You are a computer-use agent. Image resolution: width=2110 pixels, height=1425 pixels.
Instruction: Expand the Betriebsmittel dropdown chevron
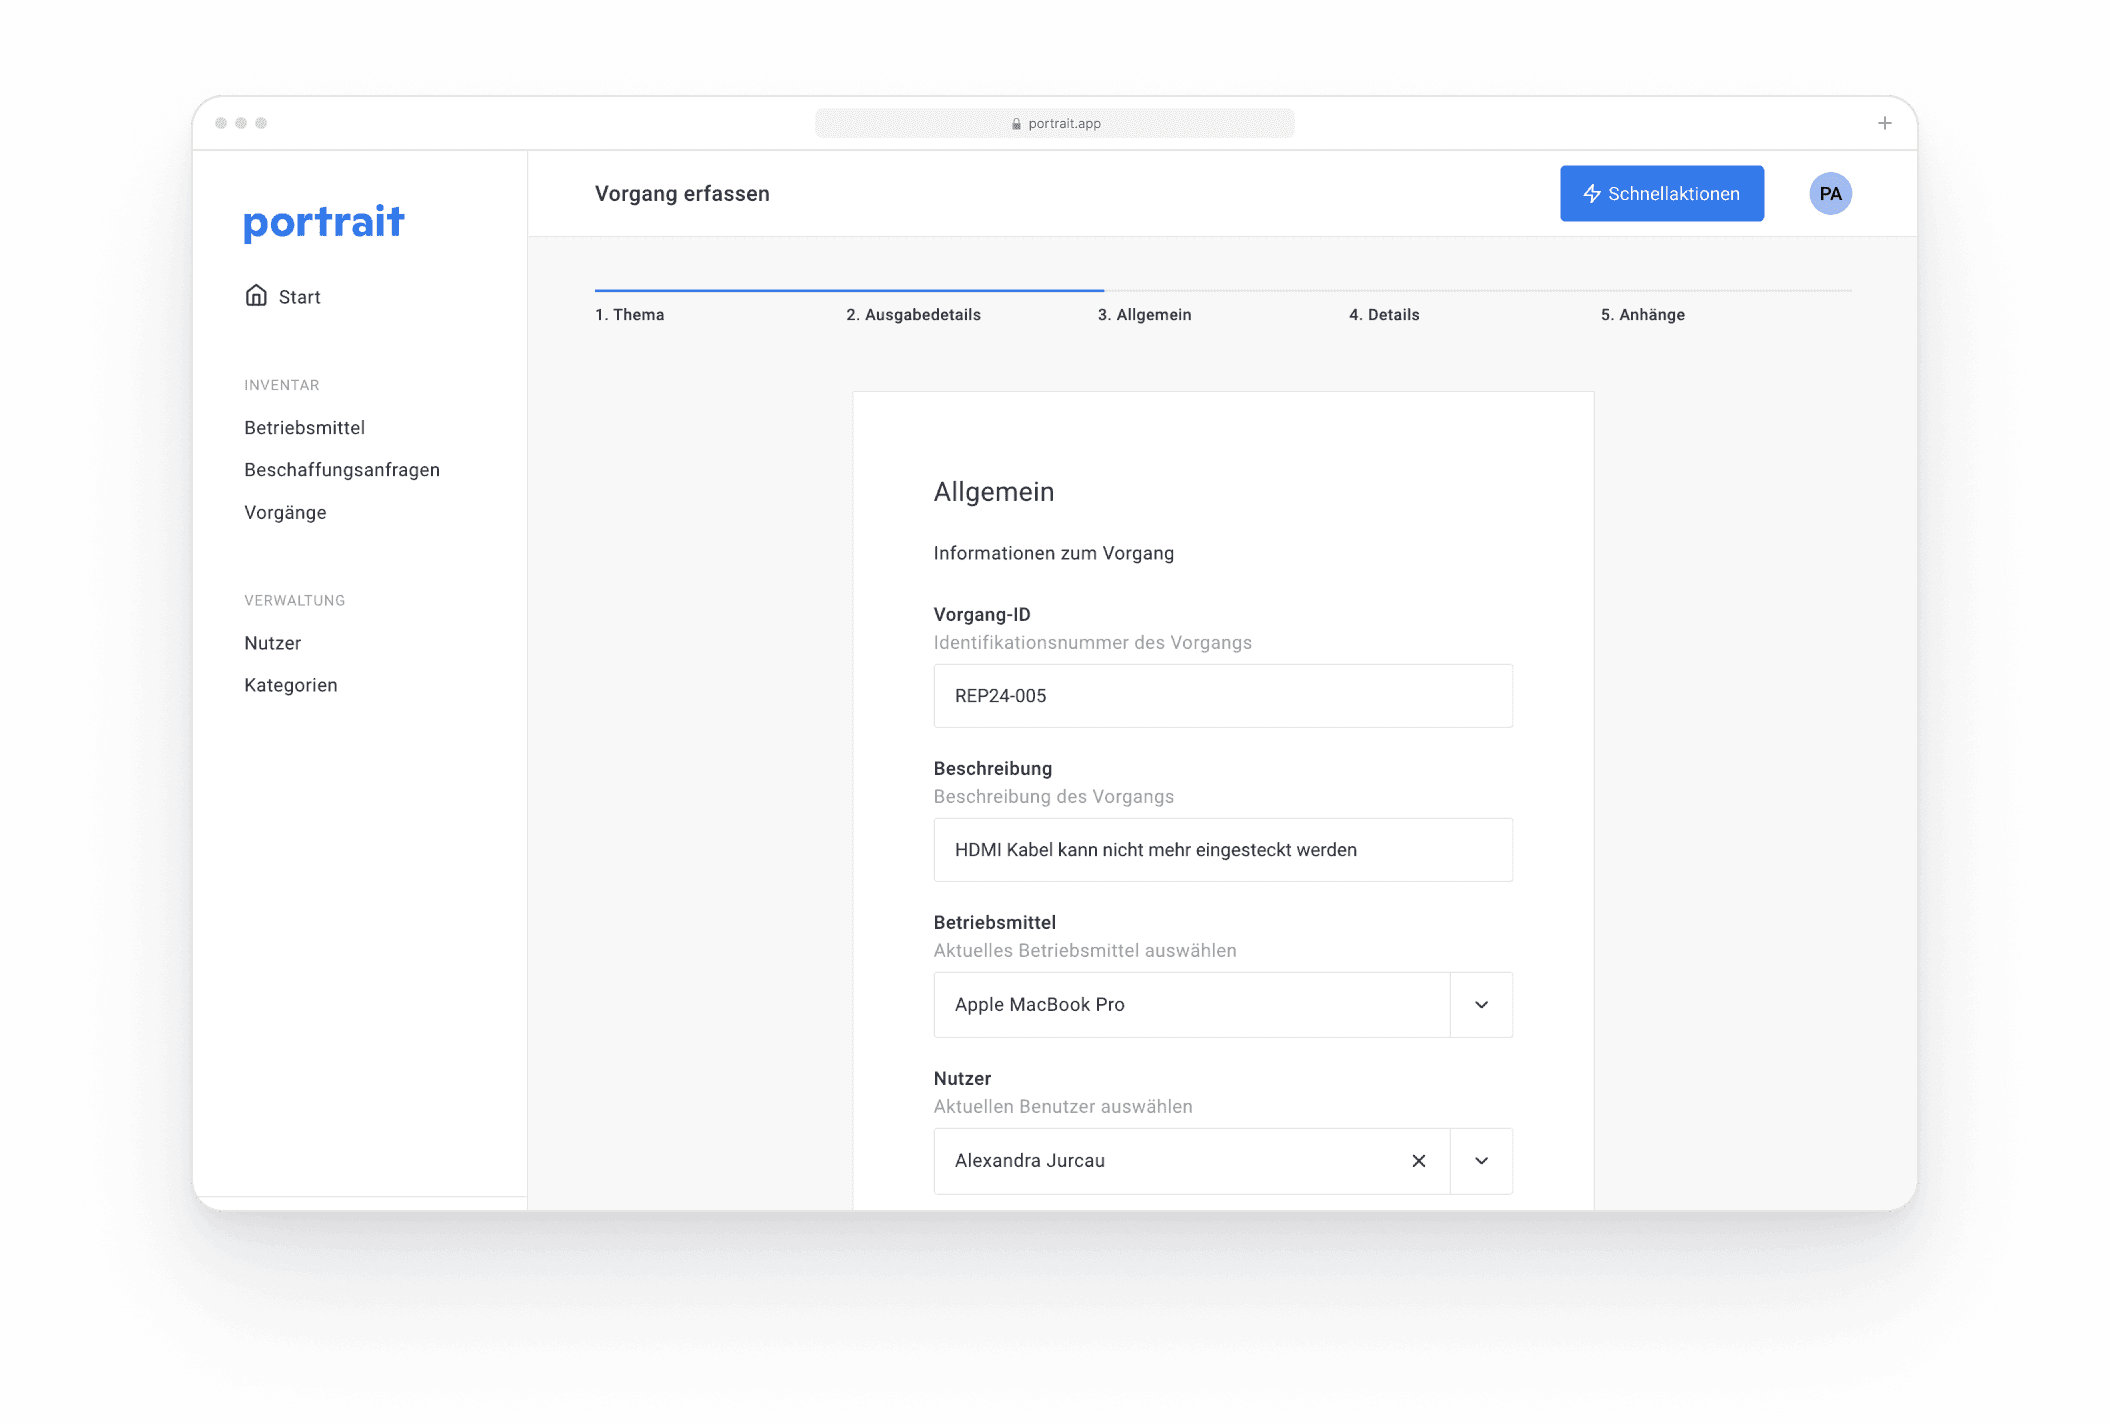click(x=1480, y=1004)
